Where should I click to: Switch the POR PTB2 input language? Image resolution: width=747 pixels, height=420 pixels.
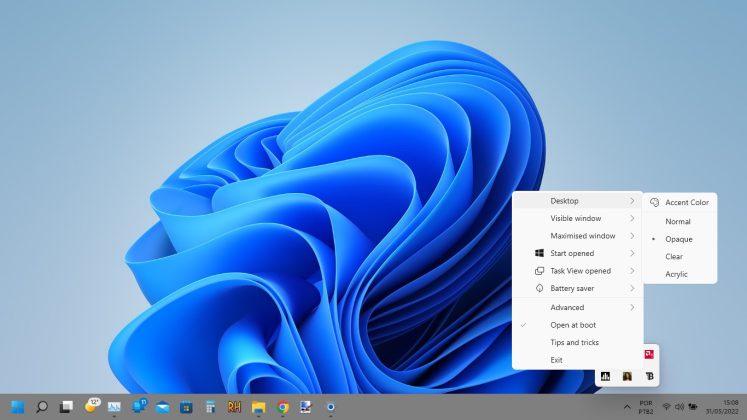coord(646,407)
